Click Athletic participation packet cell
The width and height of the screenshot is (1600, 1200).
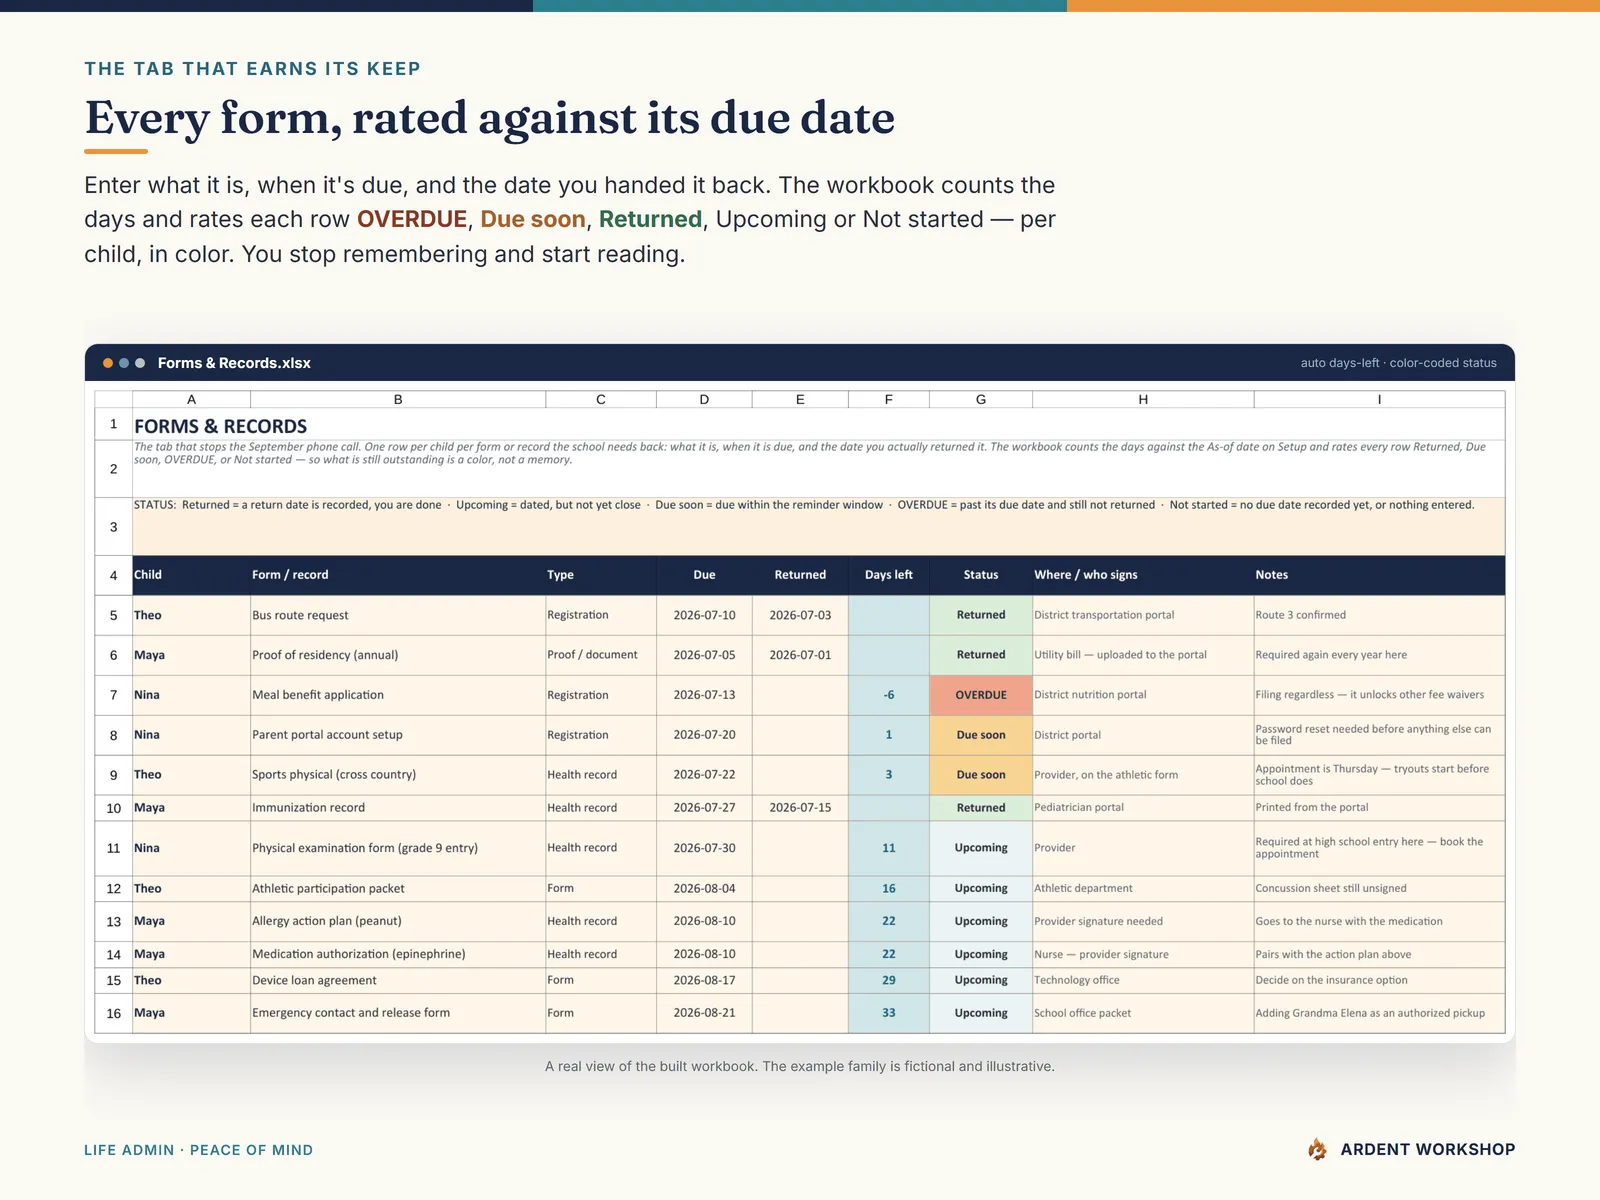click(x=398, y=888)
